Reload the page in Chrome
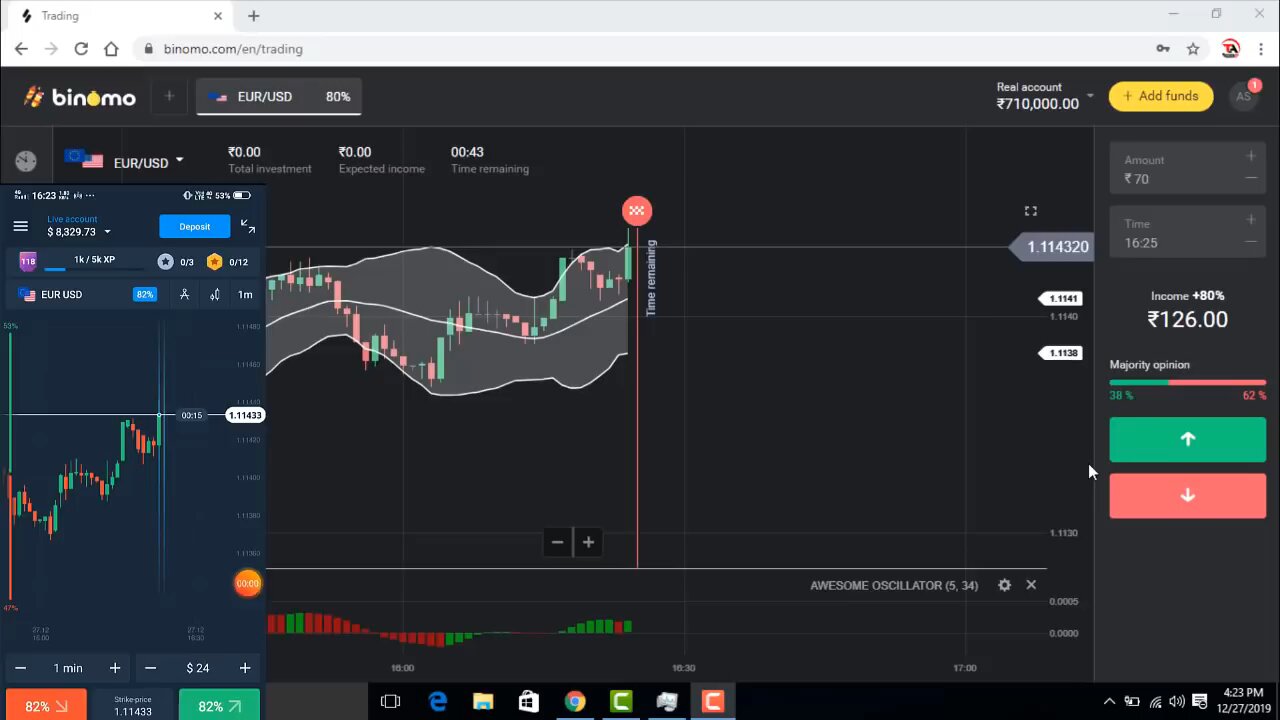 click(x=81, y=49)
